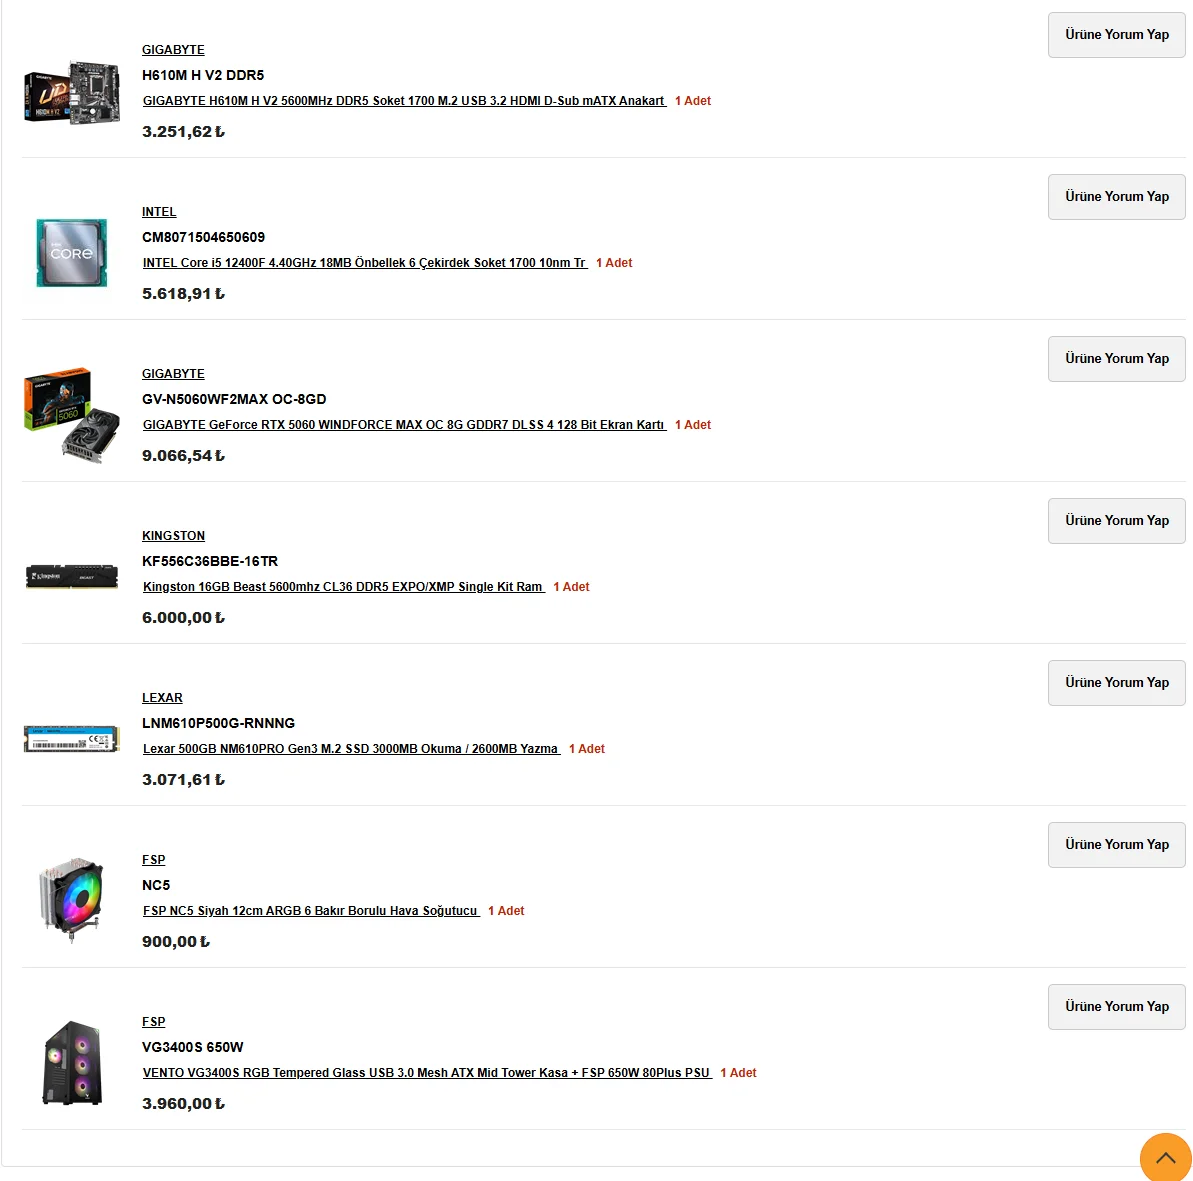Open the Lexar M.2 SSD image
The height and width of the screenshot is (1181, 1193).
point(72,739)
